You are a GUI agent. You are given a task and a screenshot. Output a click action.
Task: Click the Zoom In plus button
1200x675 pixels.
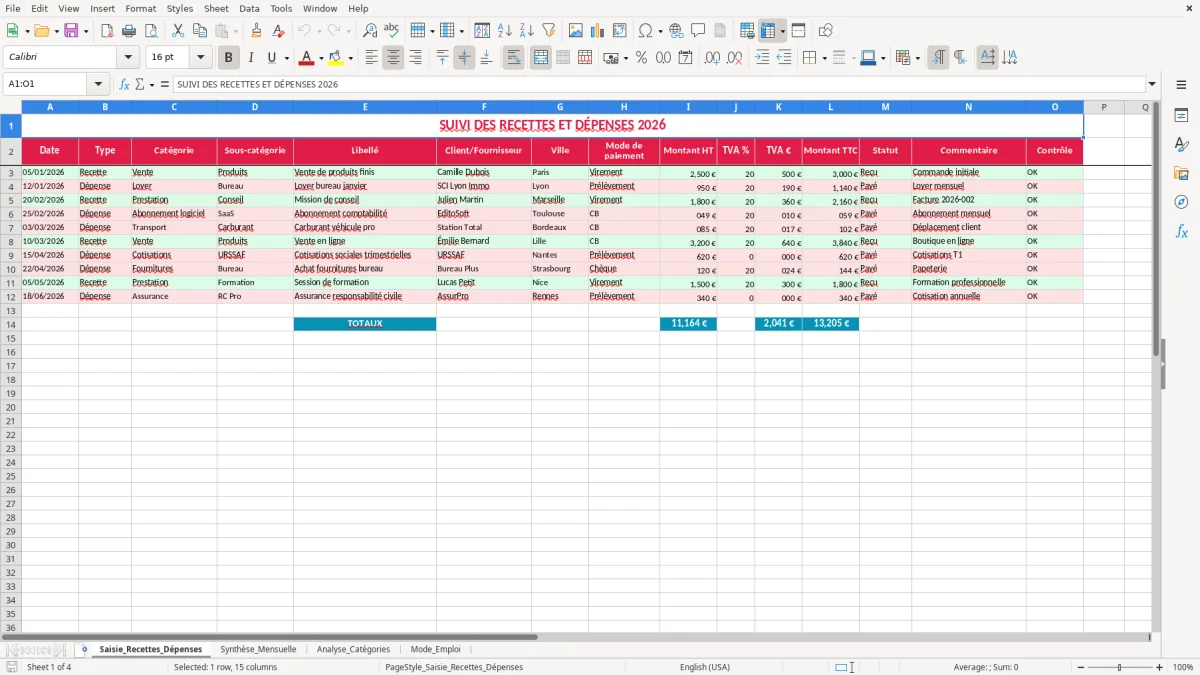1160,667
